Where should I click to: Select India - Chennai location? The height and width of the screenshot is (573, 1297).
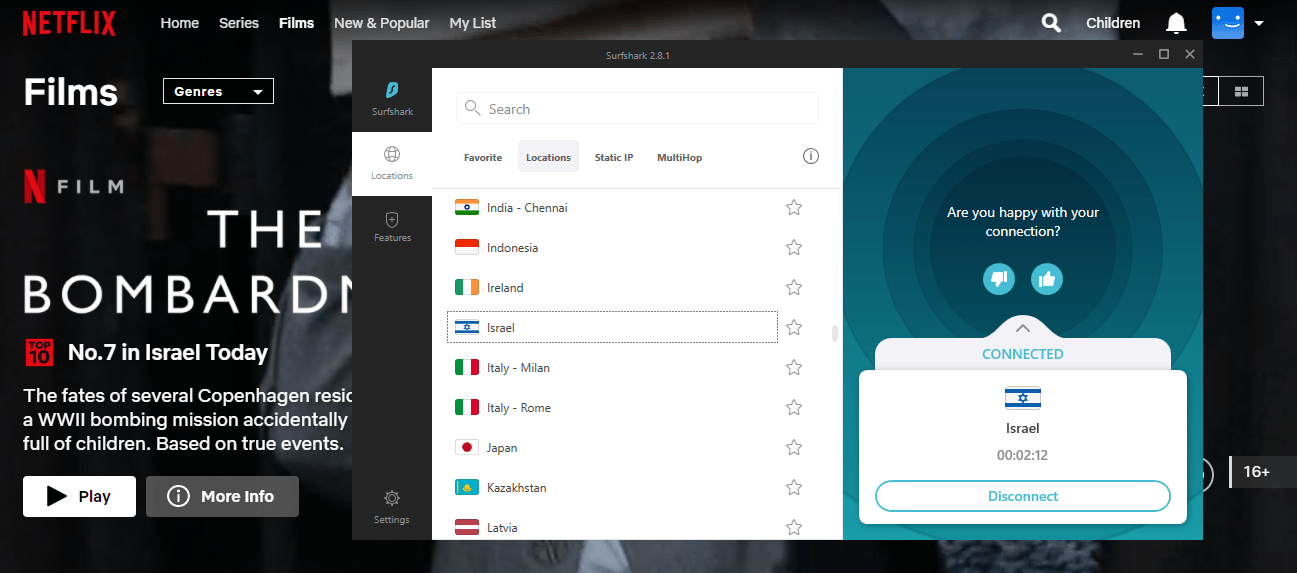click(612, 207)
